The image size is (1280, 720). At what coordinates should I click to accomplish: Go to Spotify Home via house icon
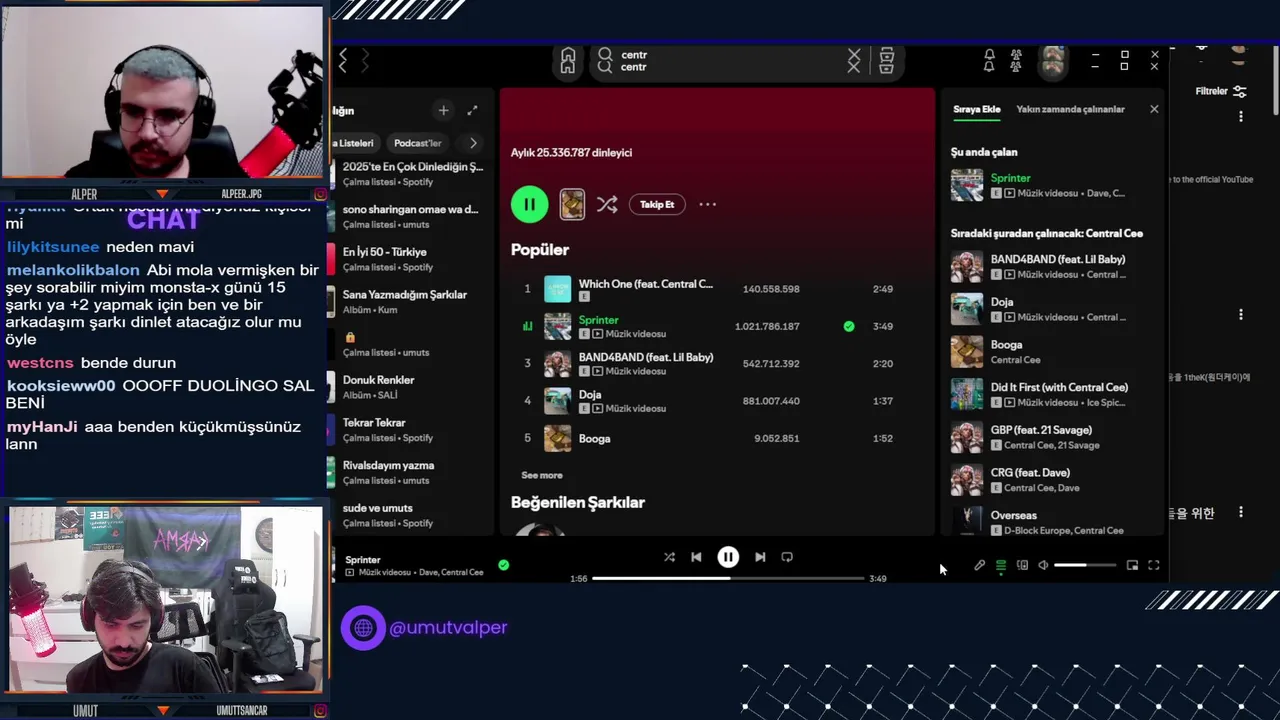click(568, 61)
